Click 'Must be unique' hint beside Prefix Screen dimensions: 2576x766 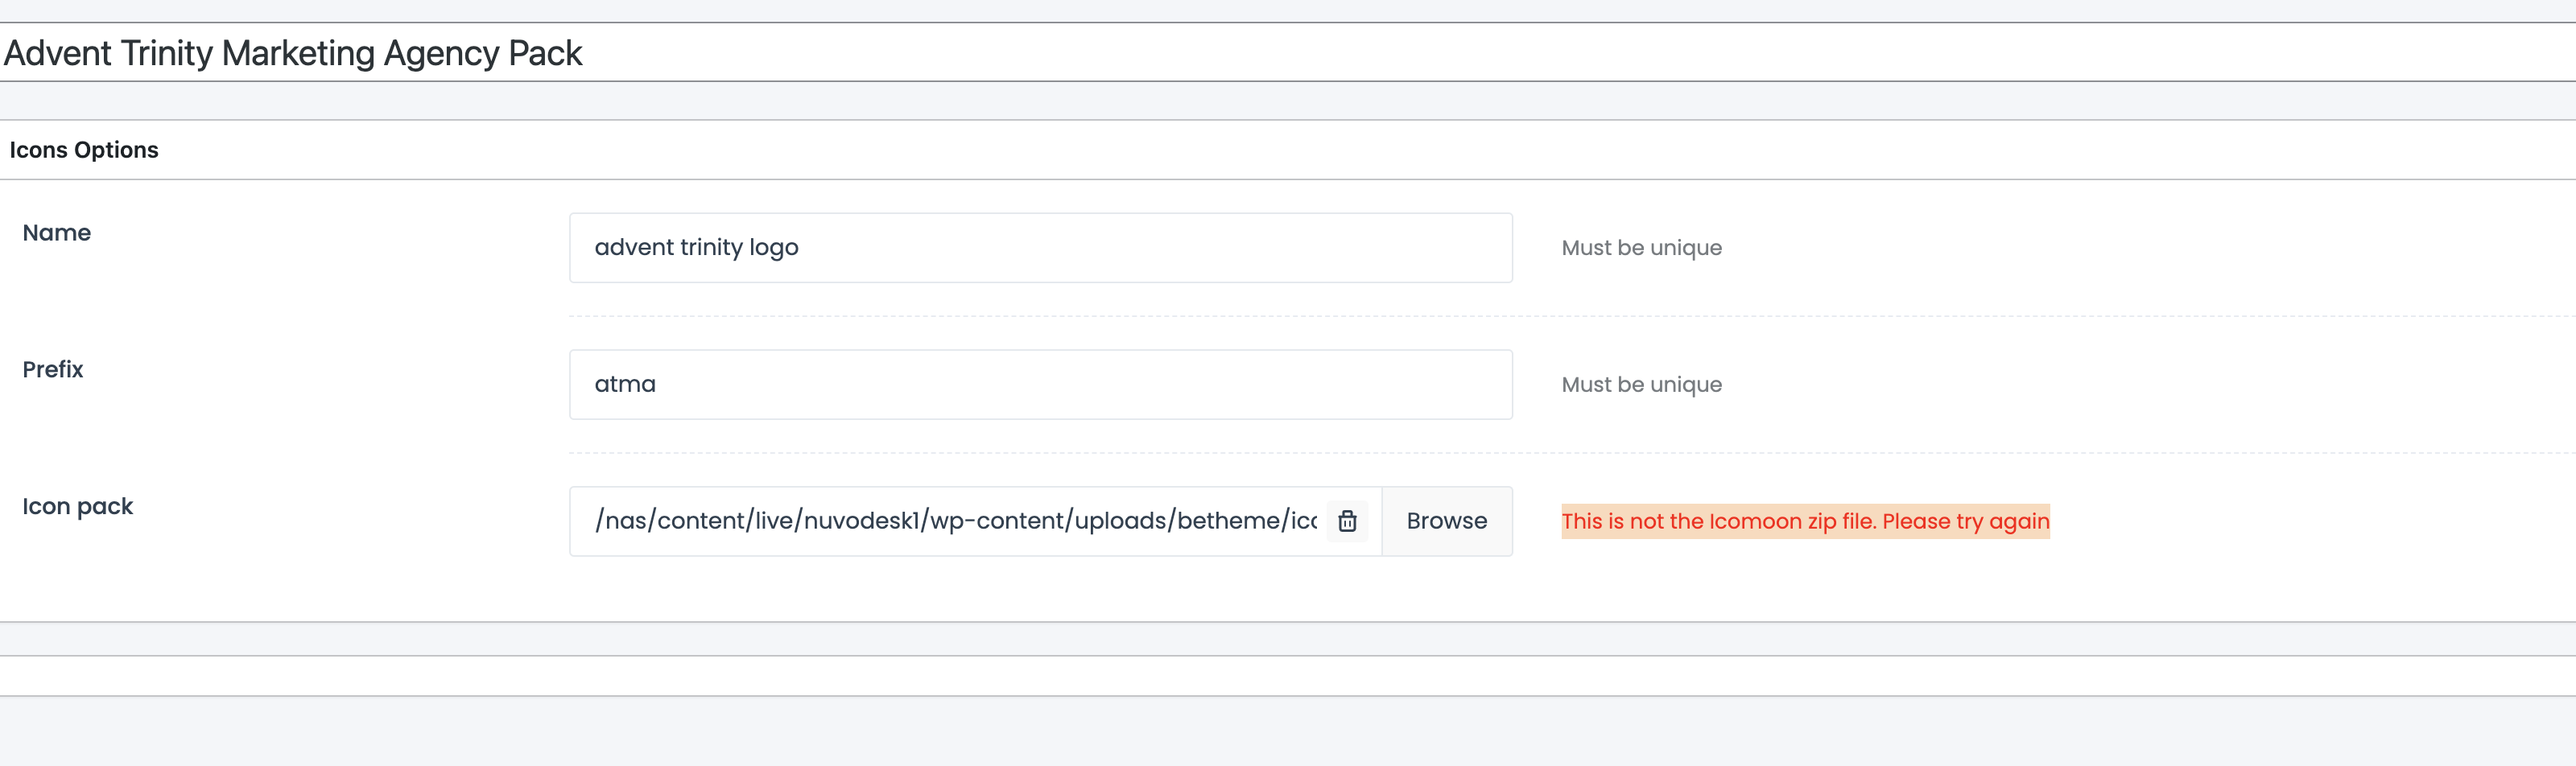1641,385
